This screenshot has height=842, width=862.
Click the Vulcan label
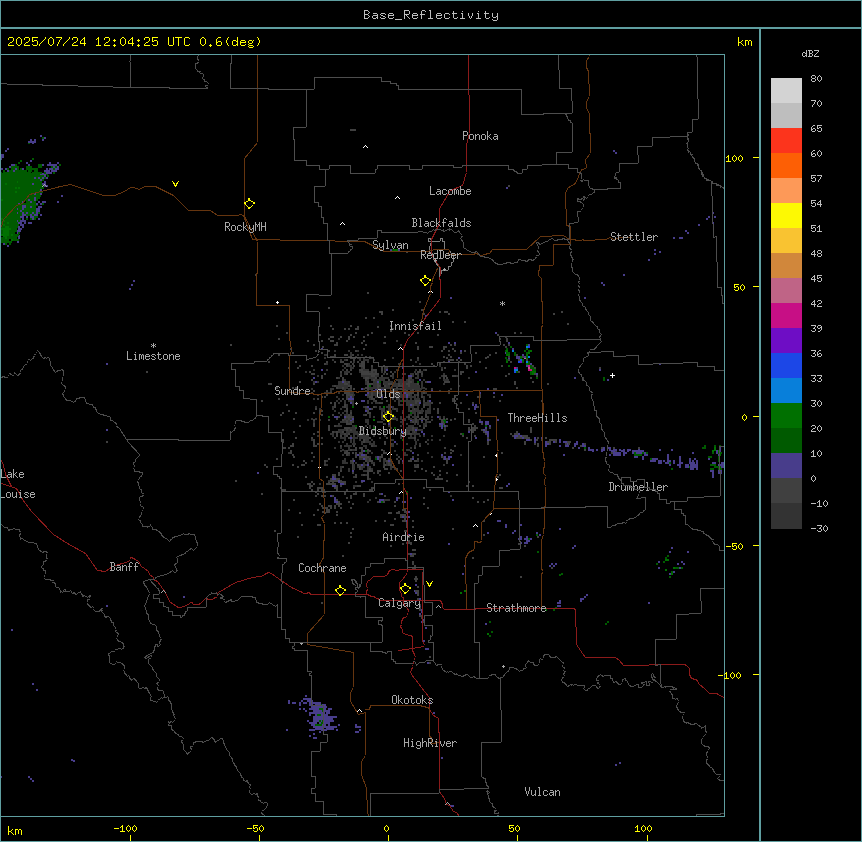[542, 792]
